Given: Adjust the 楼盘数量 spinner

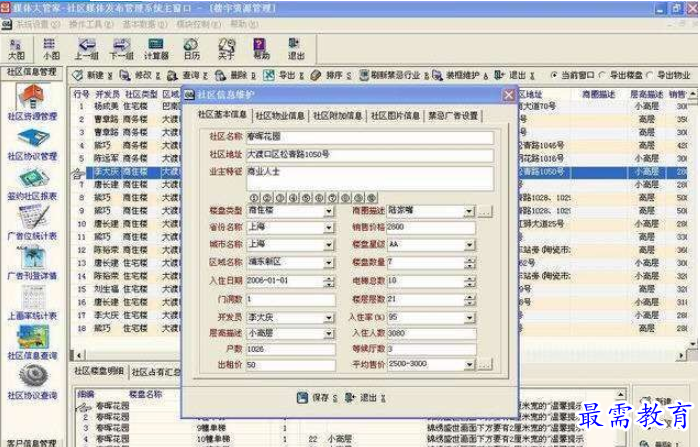Looking at the screenshot, I should pyautogui.click(x=469, y=263).
